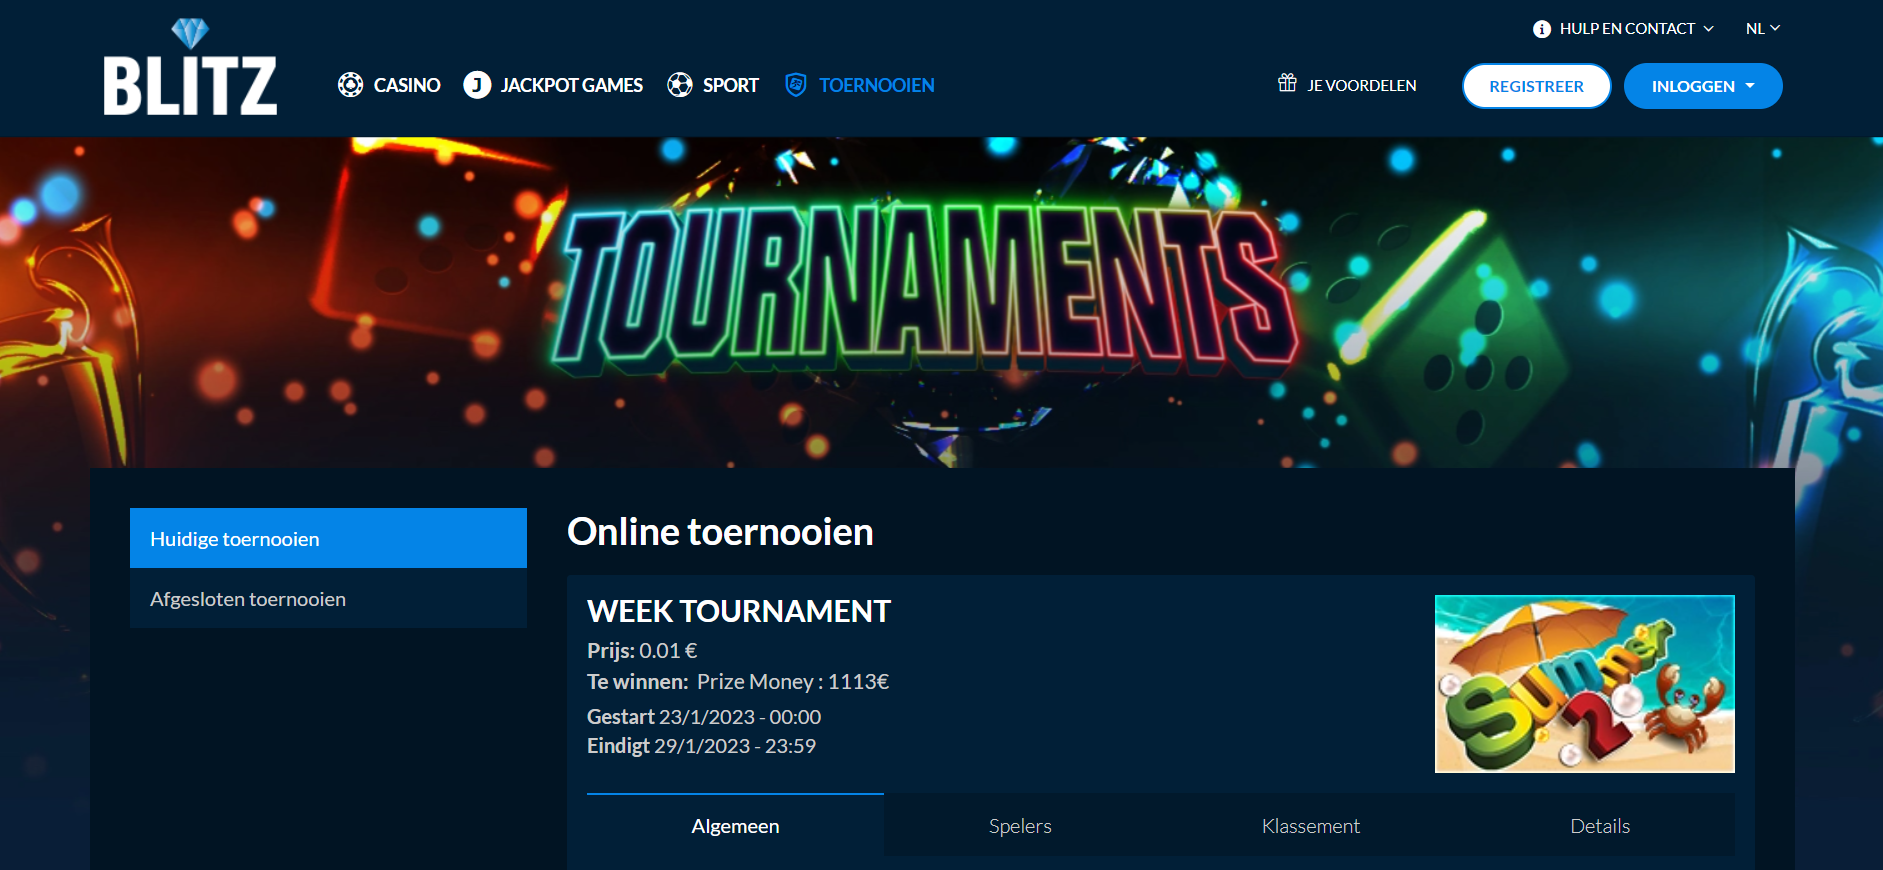
Task: Expand the Inloggen dropdown arrow
Action: pos(1750,86)
